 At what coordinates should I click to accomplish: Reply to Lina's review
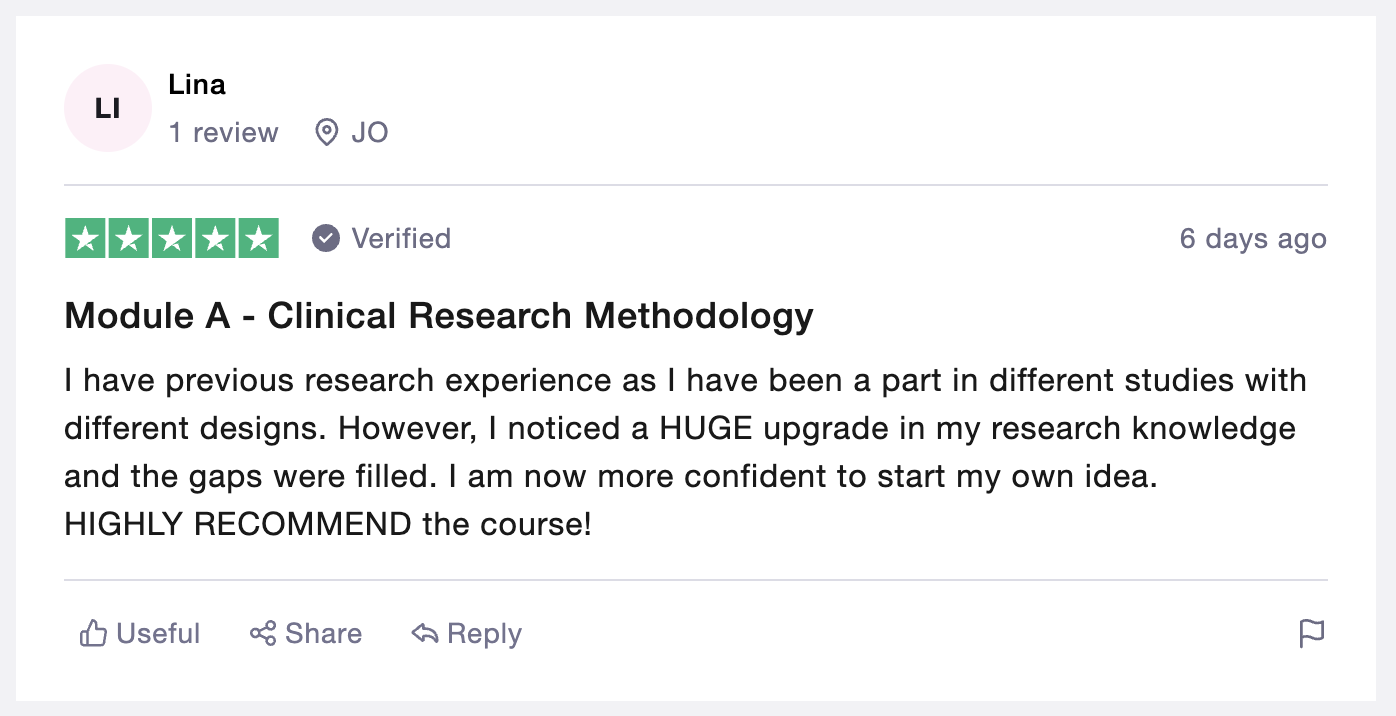click(x=467, y=633)
